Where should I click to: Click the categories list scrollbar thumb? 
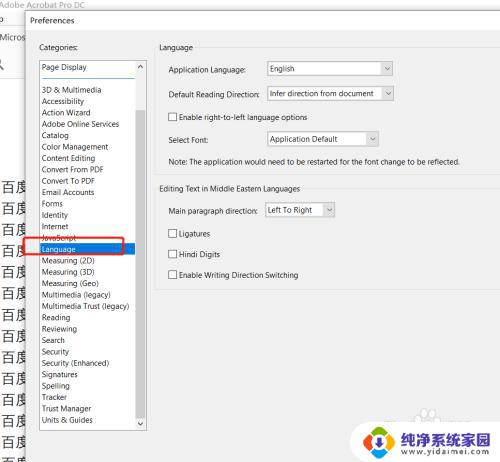click(140, 263)
